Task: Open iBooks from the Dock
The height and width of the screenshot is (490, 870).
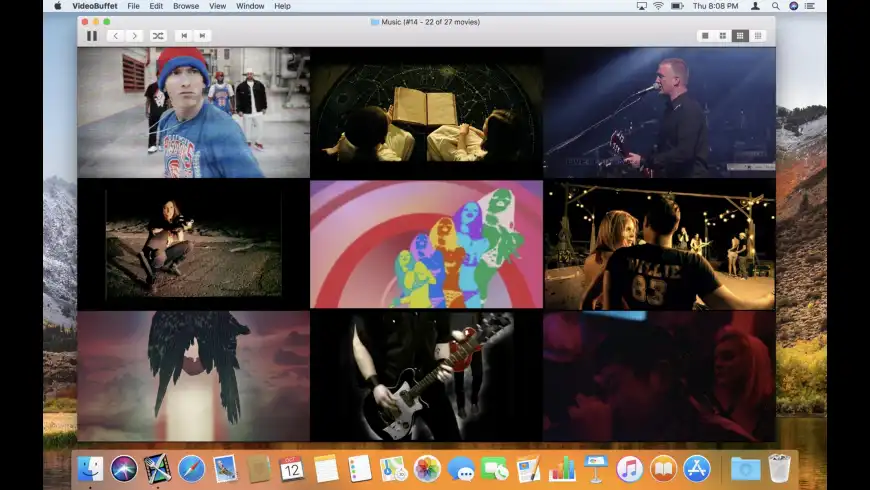Action: [x=664, y=469]
